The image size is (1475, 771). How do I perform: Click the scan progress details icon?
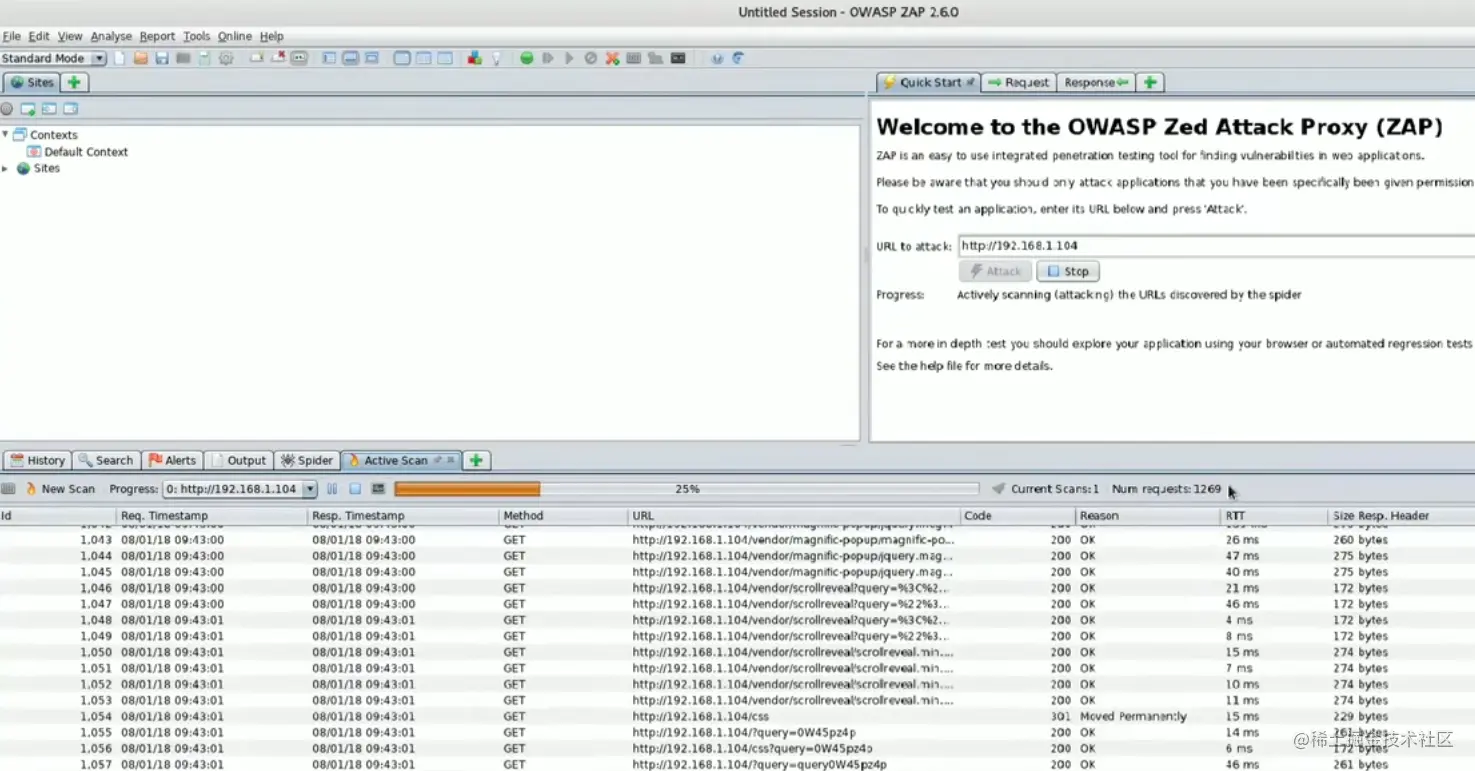[378, 489]
